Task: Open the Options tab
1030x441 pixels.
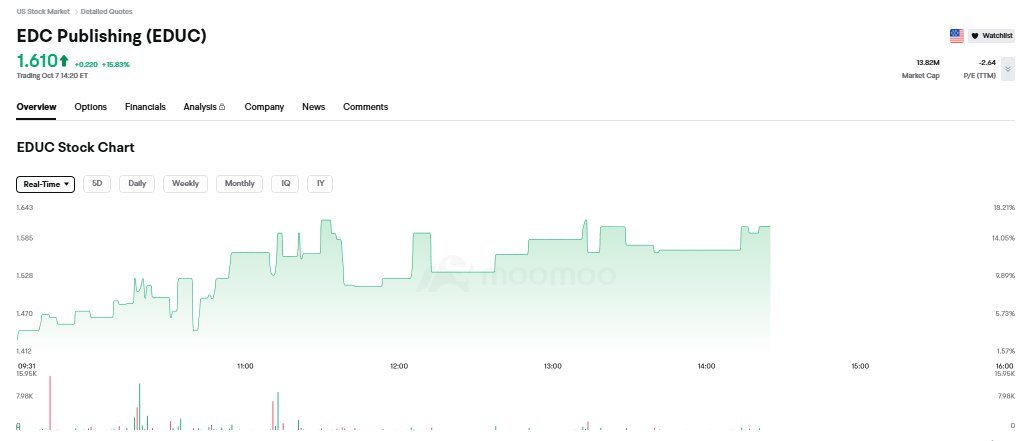Action: click(x=91, y=107)
